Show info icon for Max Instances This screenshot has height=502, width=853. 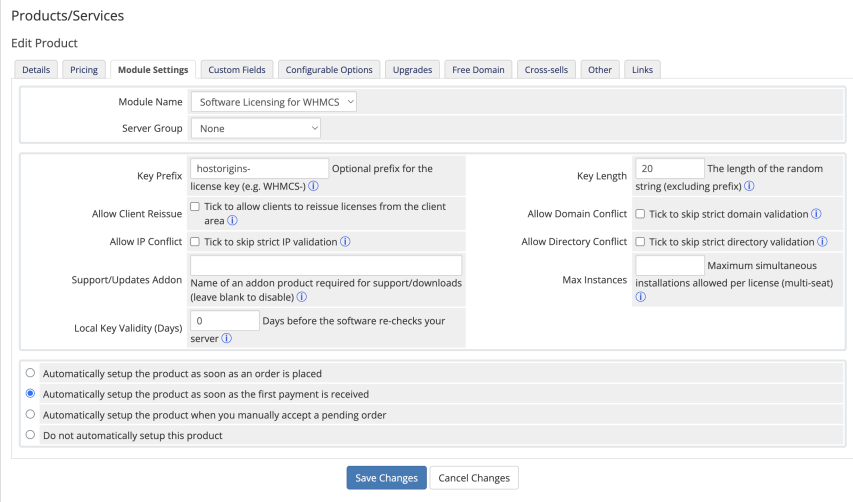(641, 297)
